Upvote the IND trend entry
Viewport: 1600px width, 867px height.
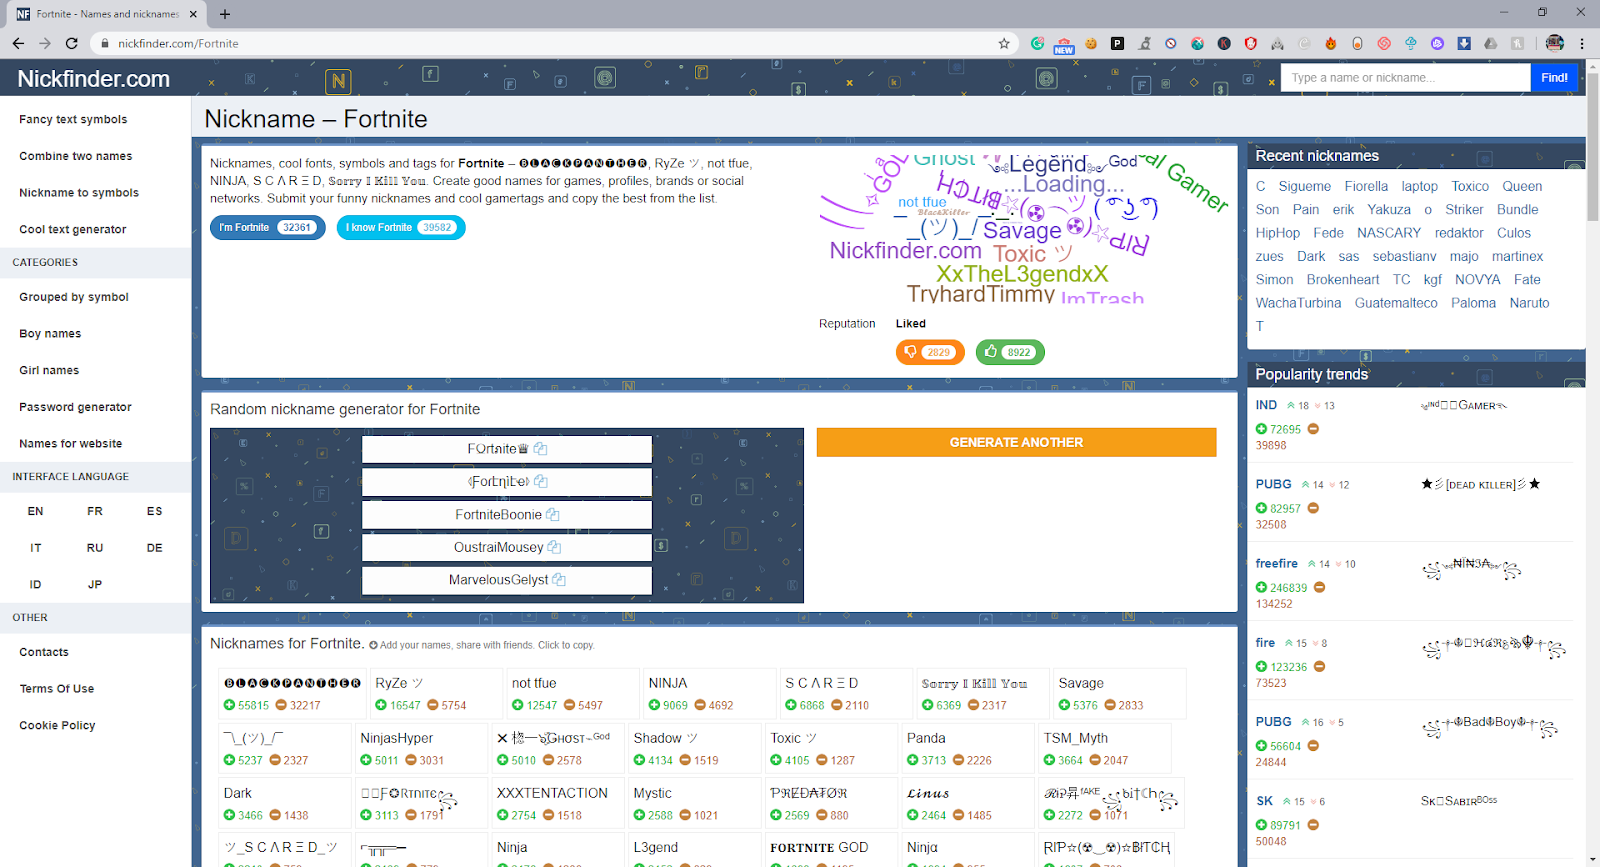(x=1262, y=429)
